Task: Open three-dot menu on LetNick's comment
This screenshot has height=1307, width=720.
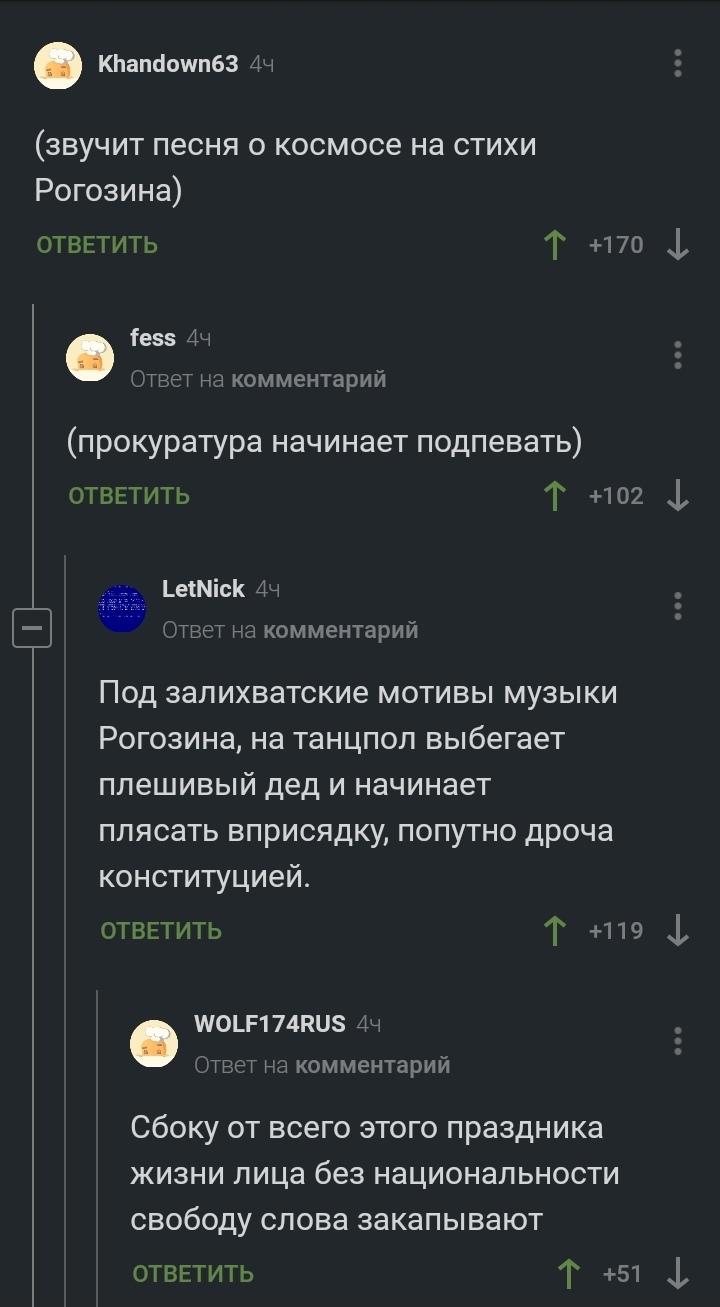Action: (678, 606)
